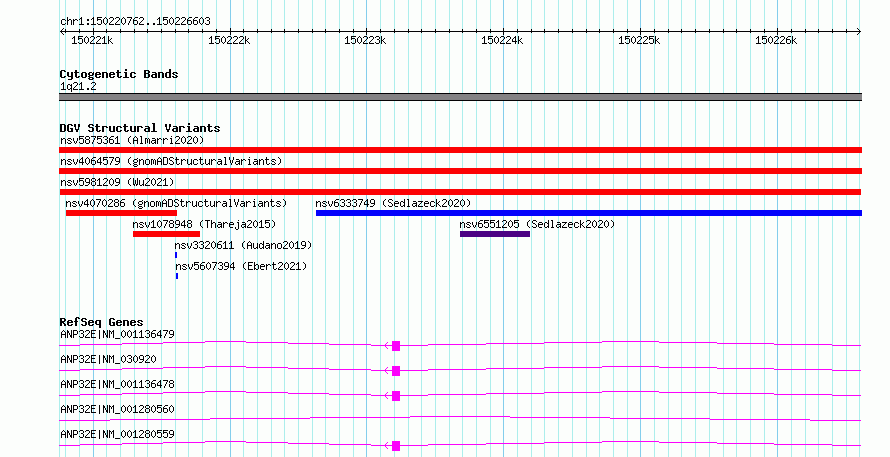Click the 150223k ruler tick label
Viewport: 890px width, 457px height.
[365, 40]
